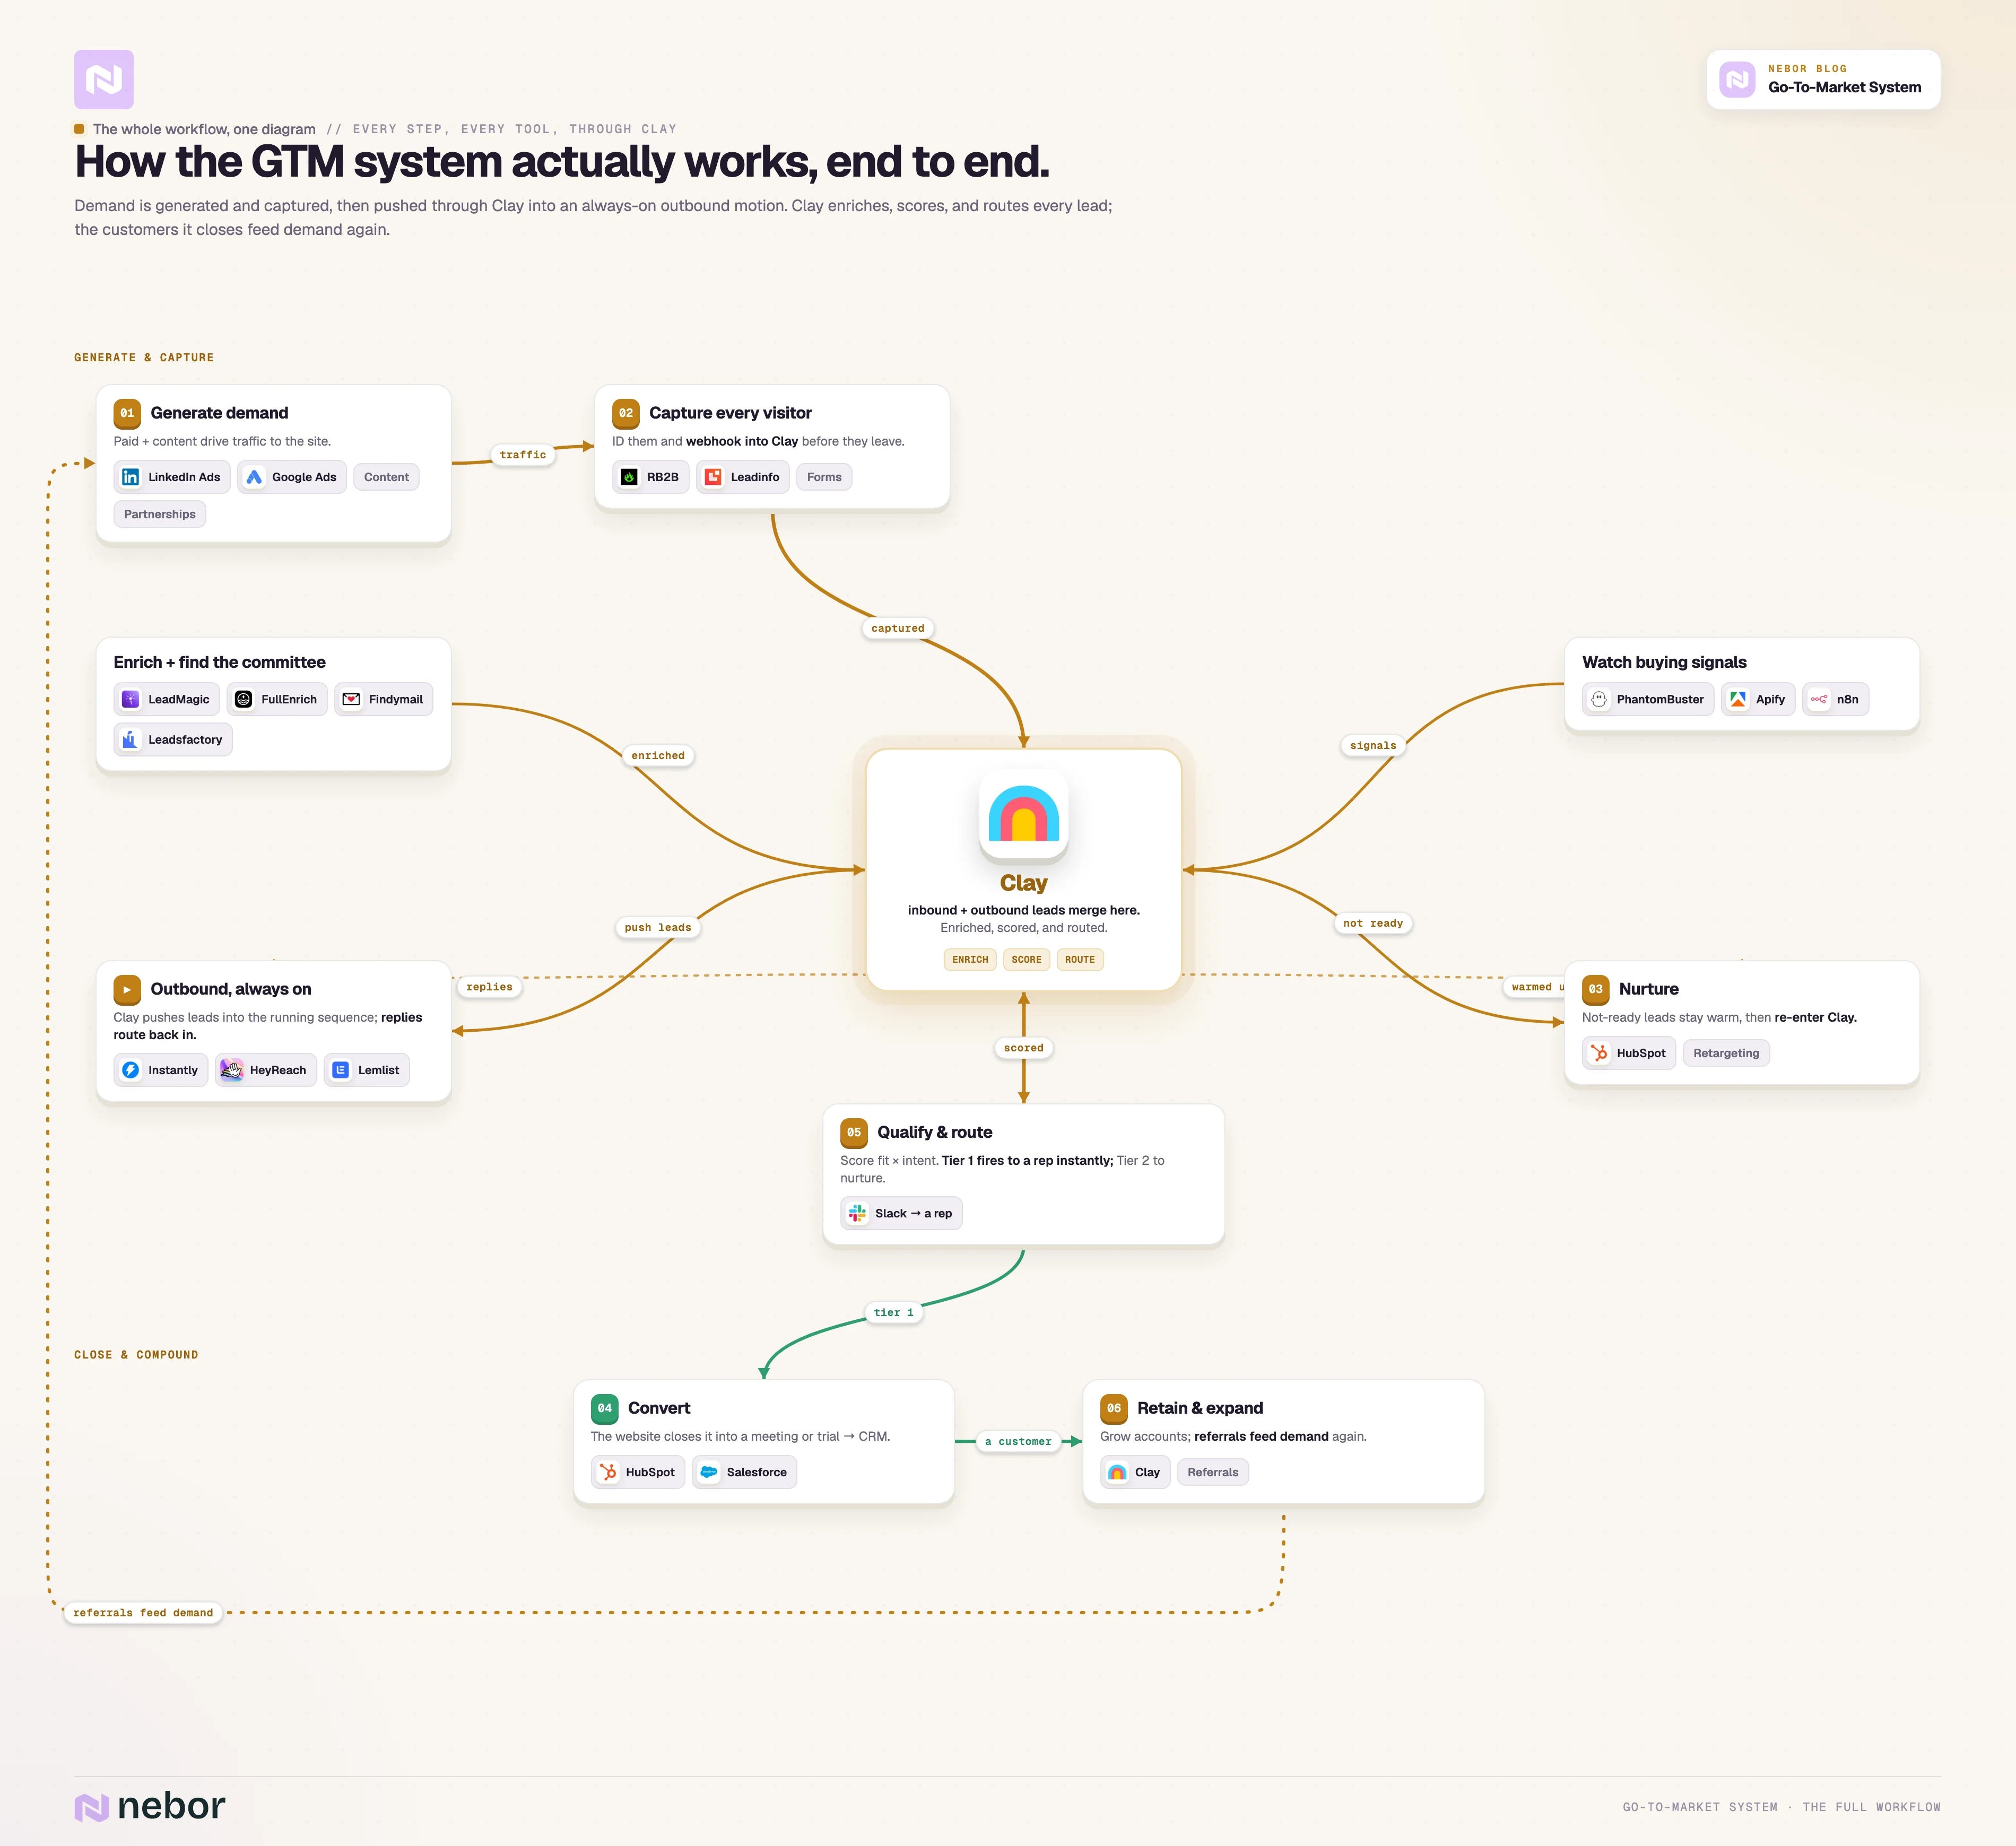Click the 'not ready' connector label
The width and height of the screenshot is (2016, 1846).
point(1373,924)
